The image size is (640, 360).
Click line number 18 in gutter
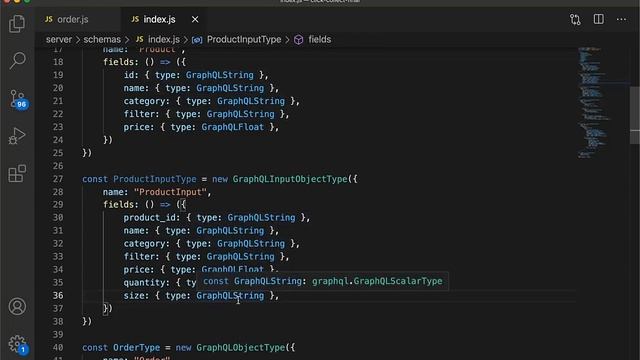click(58, 62)
